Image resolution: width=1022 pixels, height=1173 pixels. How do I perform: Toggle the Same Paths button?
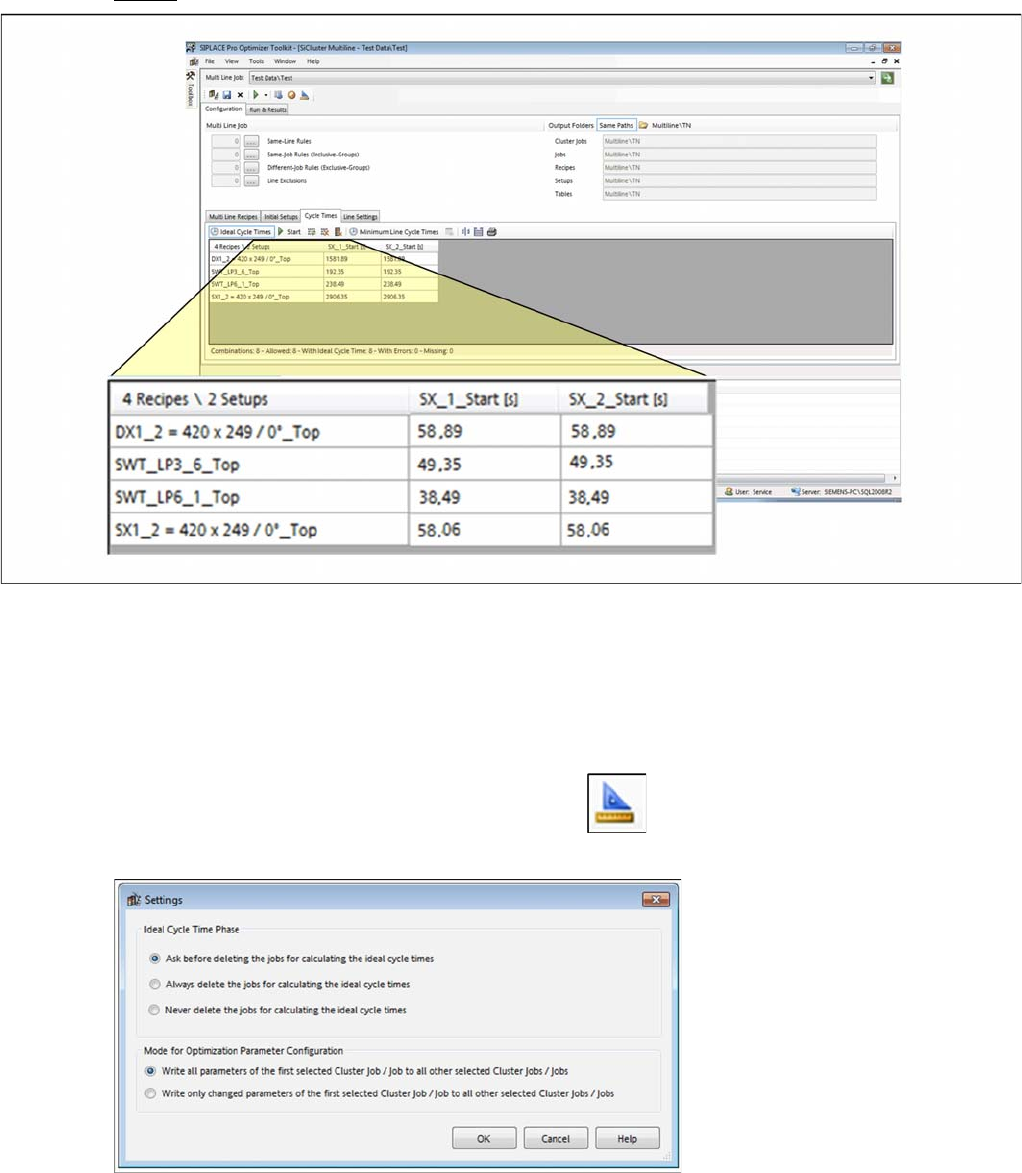[616, 126]
